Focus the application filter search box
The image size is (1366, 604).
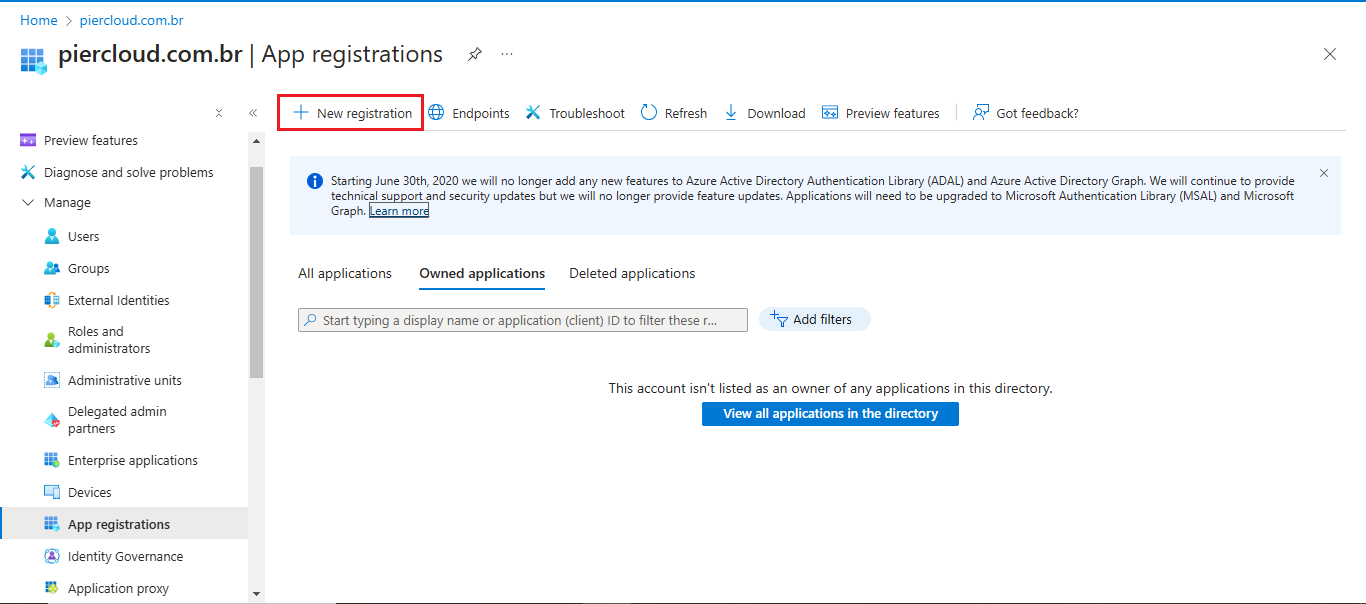(x=523, y=320)
